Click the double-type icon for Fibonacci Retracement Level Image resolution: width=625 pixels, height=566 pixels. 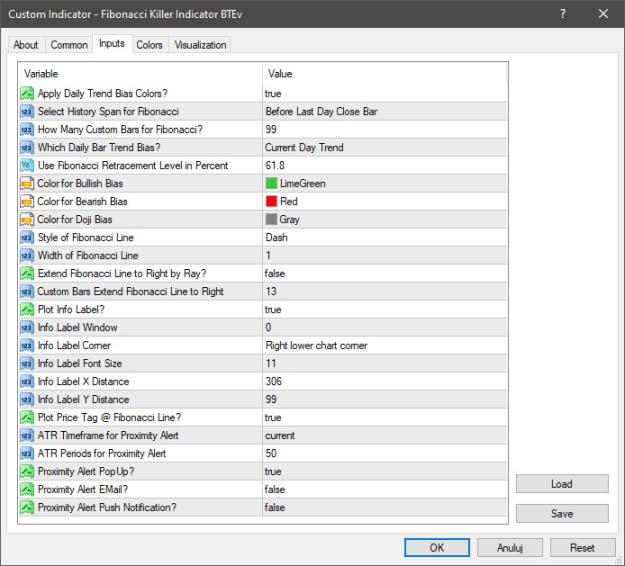point(27,165)
